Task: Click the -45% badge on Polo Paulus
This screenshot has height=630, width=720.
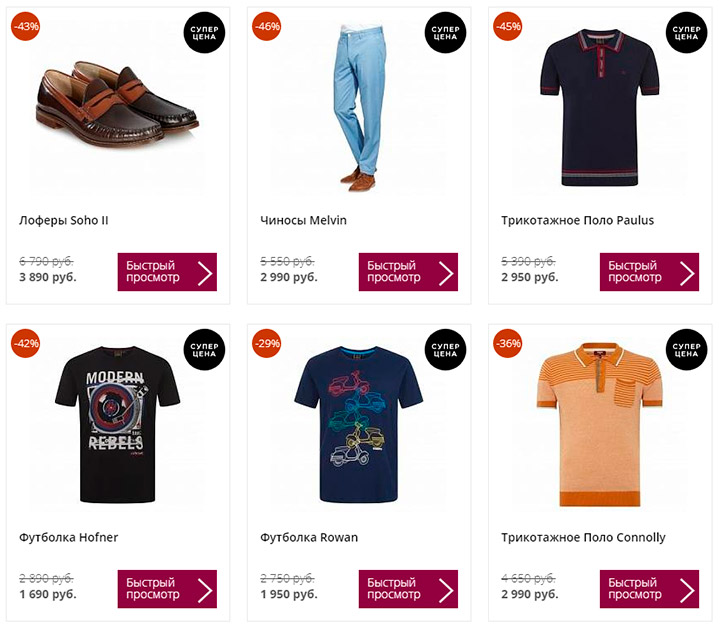Action: pyautogui.click(x=507, y=26)
